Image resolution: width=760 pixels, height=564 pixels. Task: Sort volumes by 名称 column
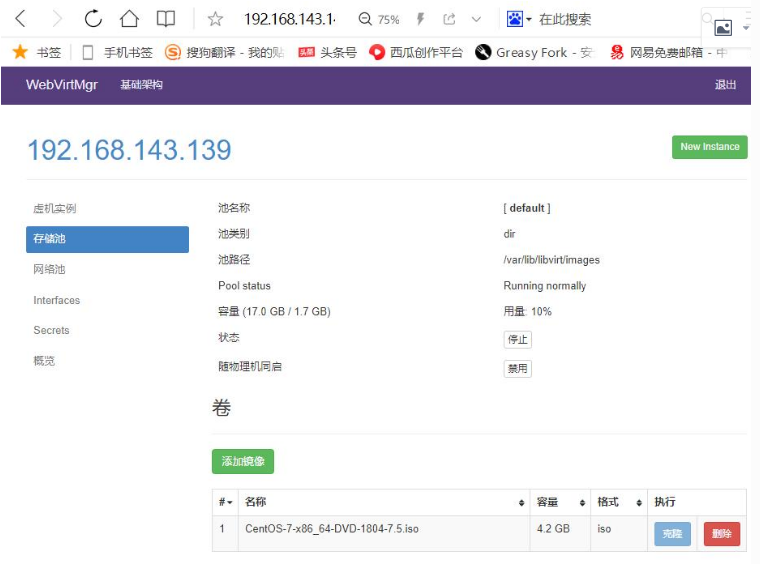pos(384,502)
